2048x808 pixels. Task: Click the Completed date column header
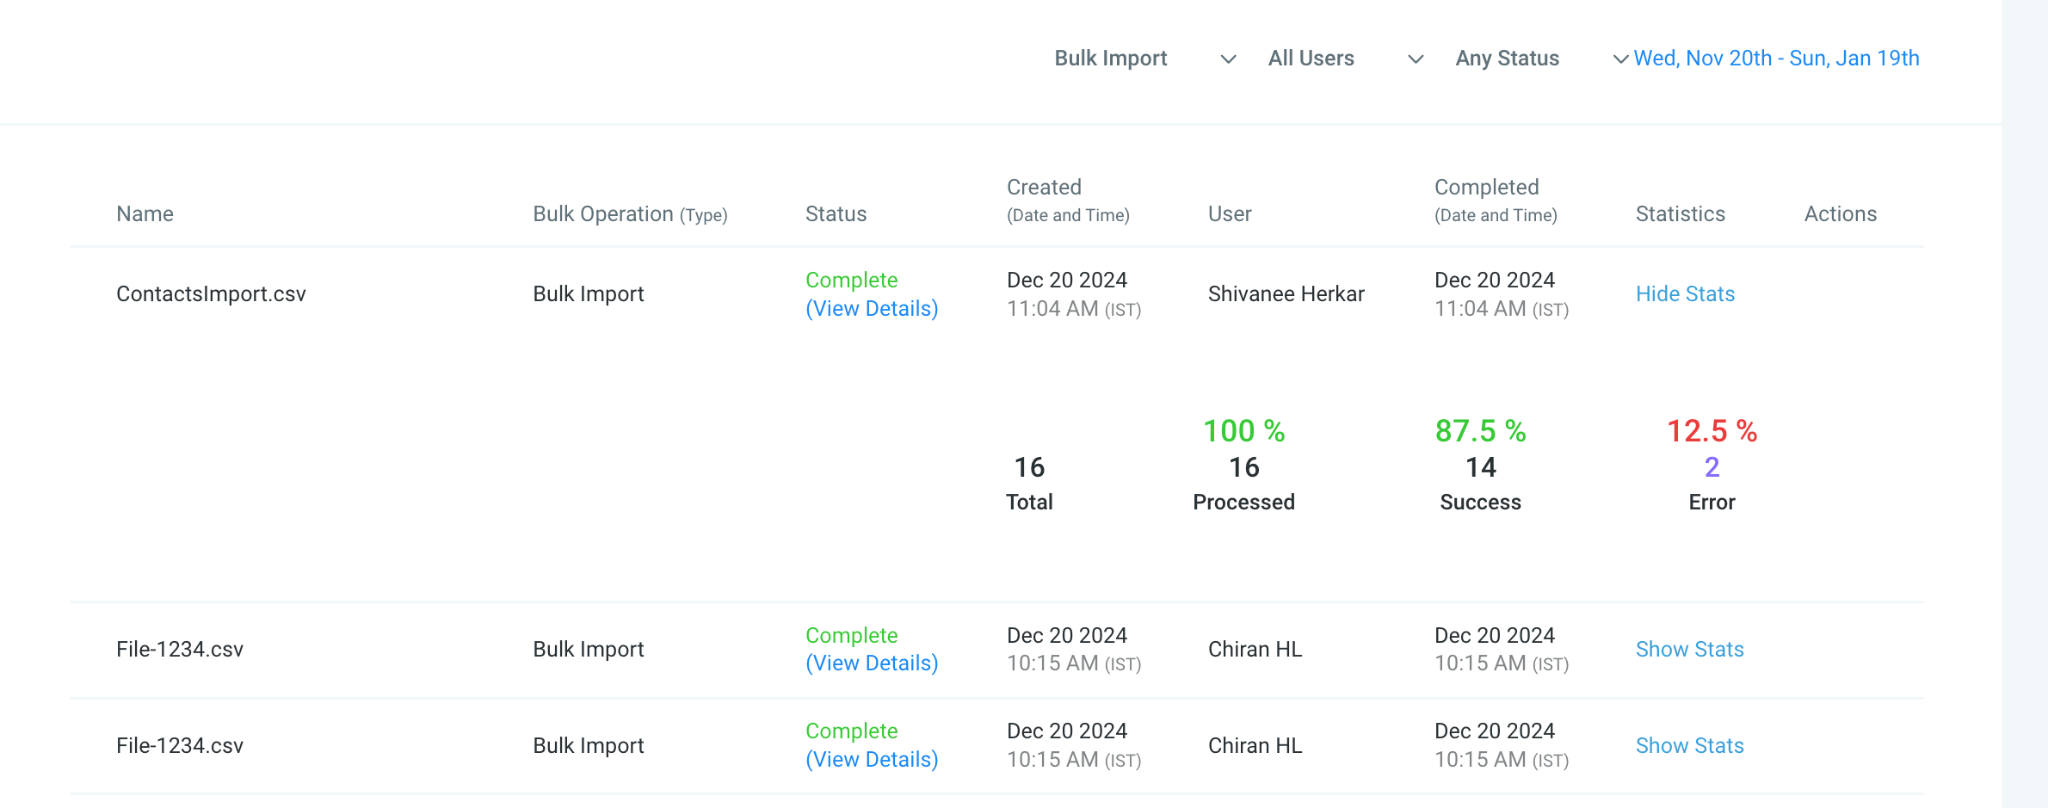click(1496, 200)
